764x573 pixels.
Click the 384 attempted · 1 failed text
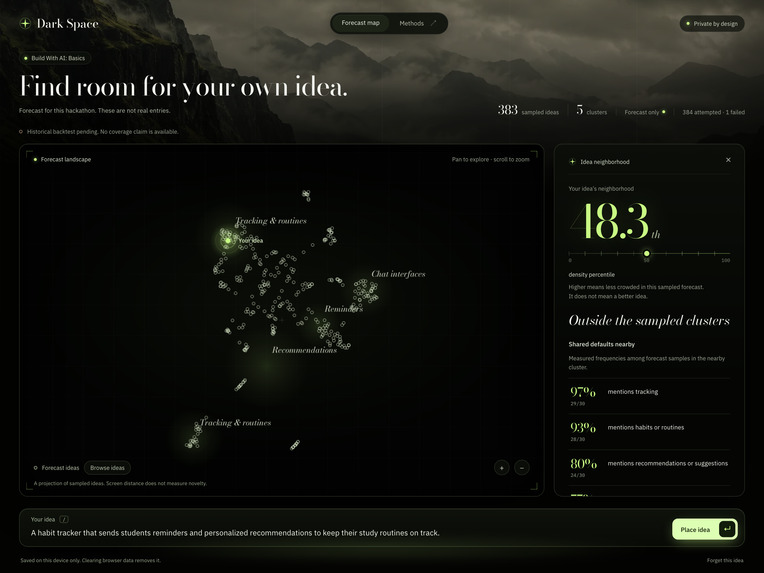pos(713,112)
